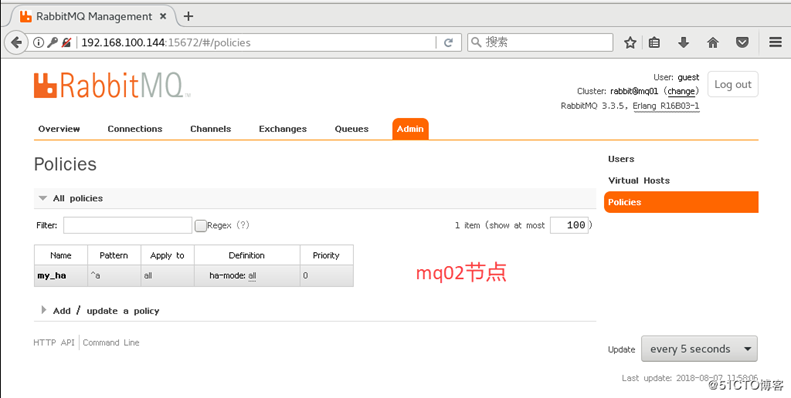Image resolution: width=791 pixels, height=398 pixels.
Task: Sort by the Priority column header
Action: coord(326,255)
